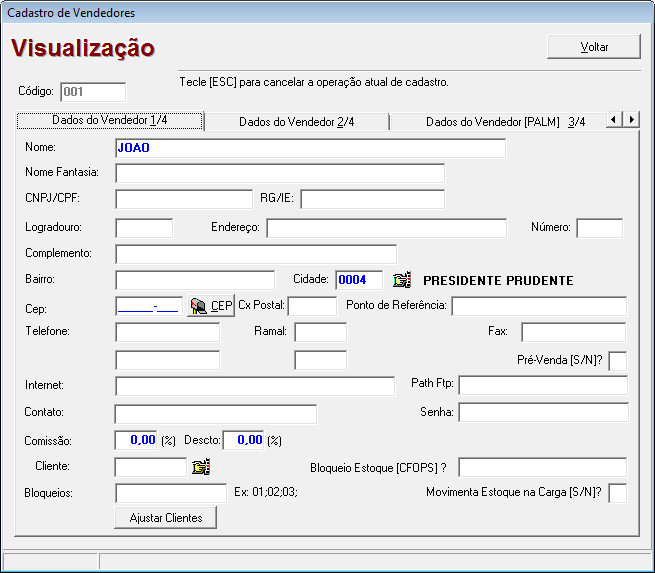Click the Internet address field
The width and height of the screenshot is (655, 573).
pyautogui.click(x=255, y=386)
